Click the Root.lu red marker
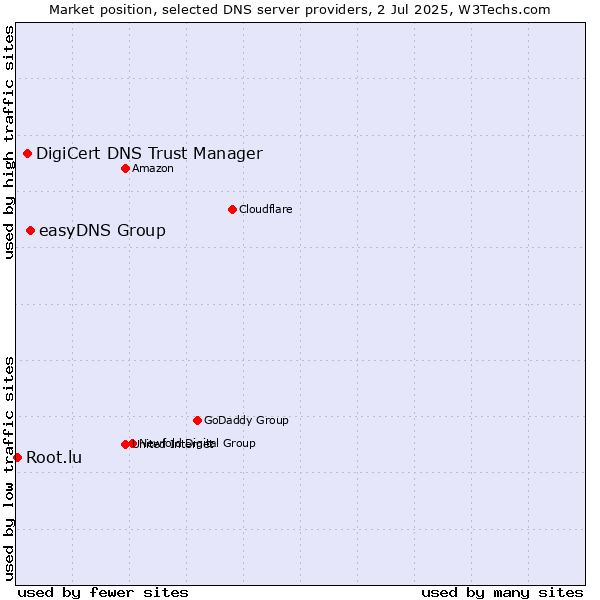The height and width of the screenshot is (600, 600). point(18,457)
